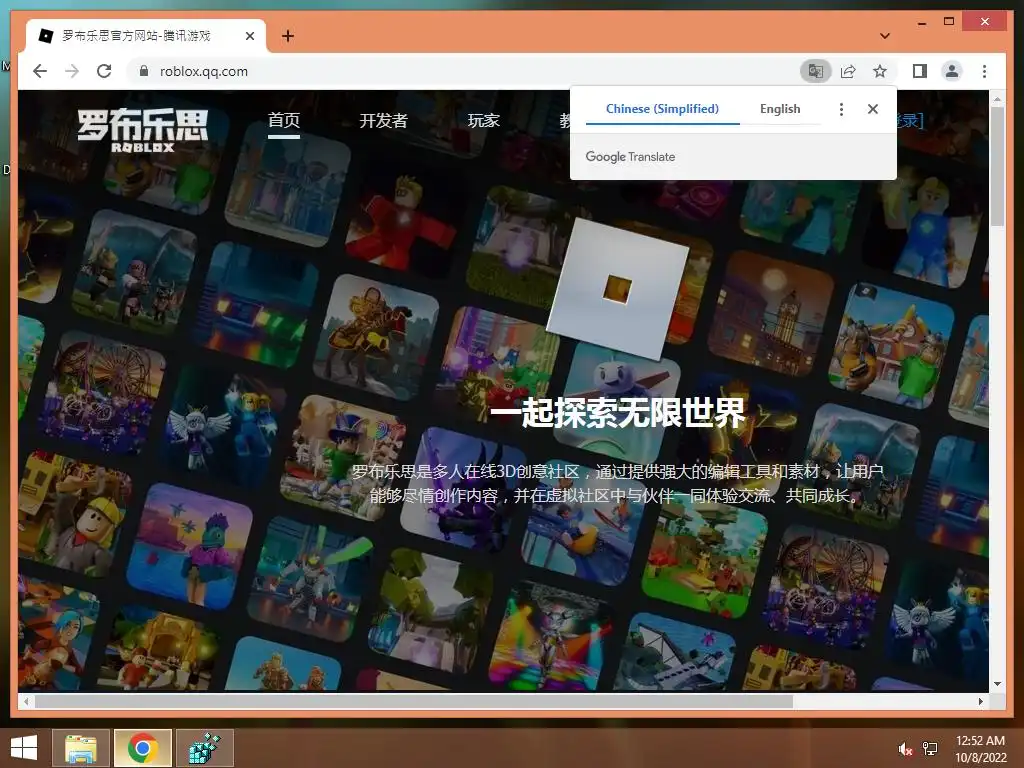Image resolution: width=1024 pixels, height=768 pixels.
Task: Close the Google Translate popup
Action: coord(872,109)
